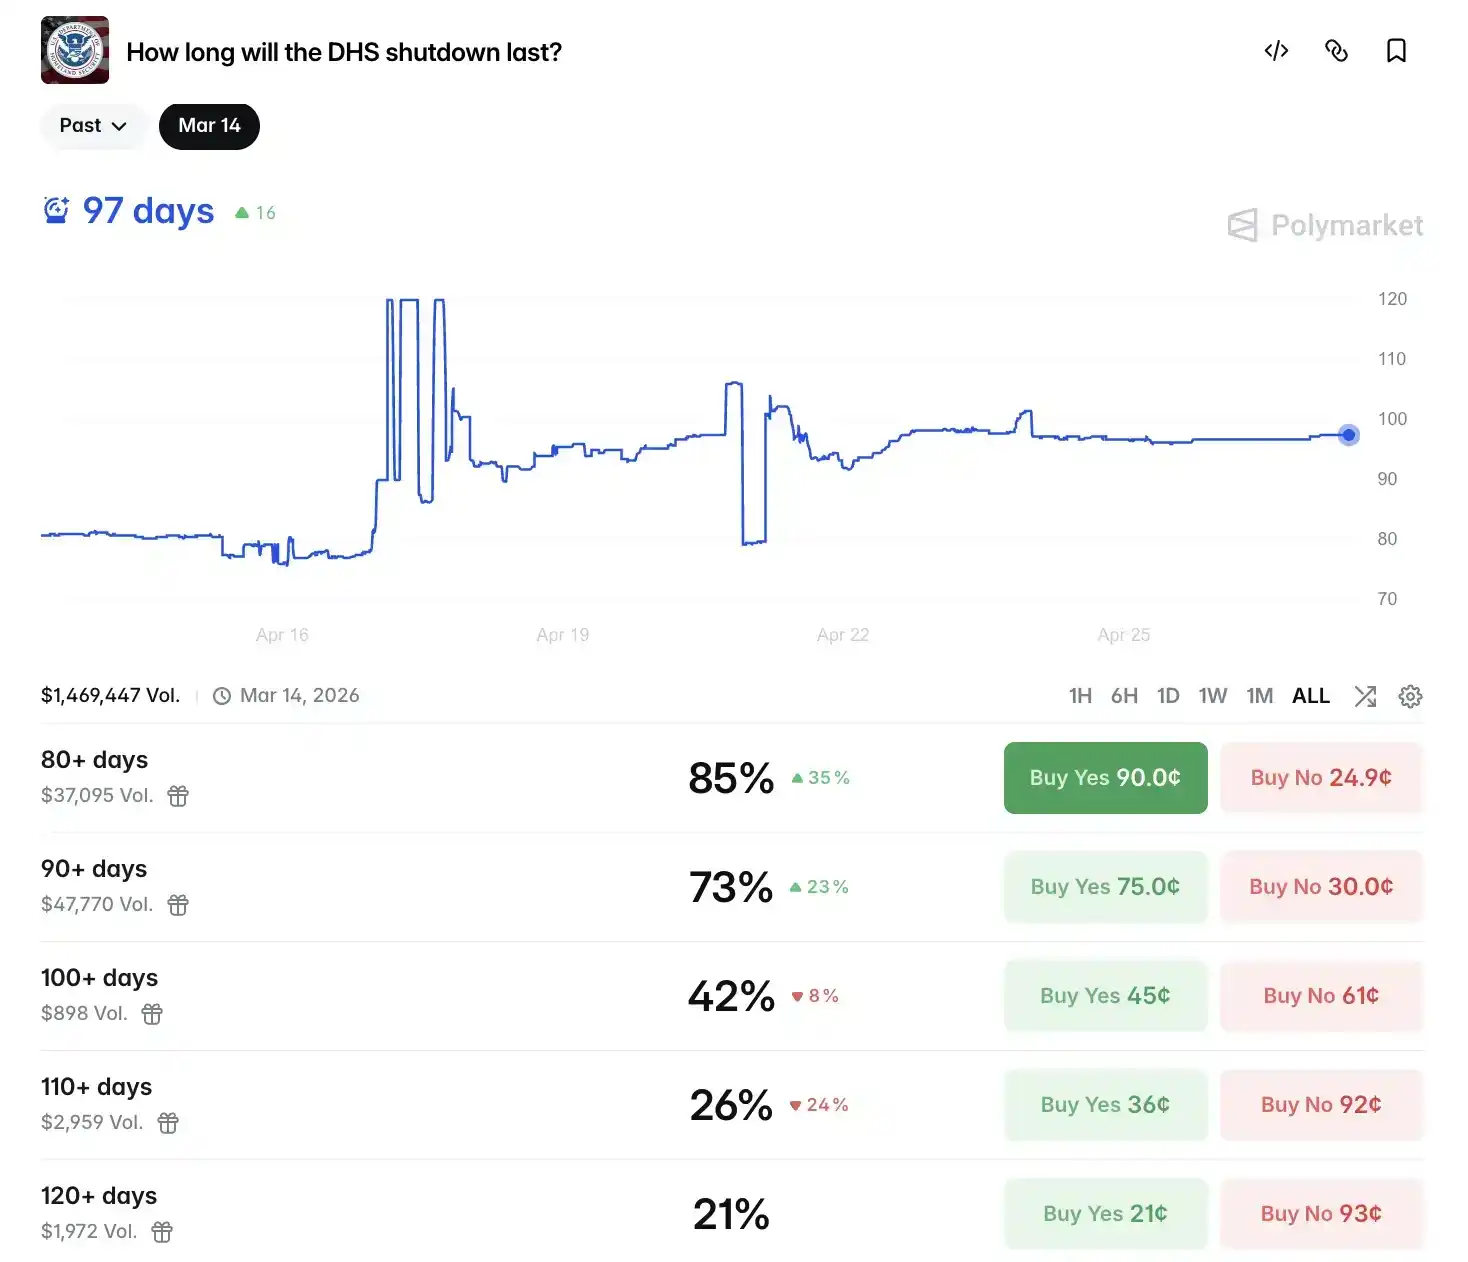The image size is (1468, 1262).
Task: Click gift icon beside 120+ days volume
Action: (x=162, y=1232)
